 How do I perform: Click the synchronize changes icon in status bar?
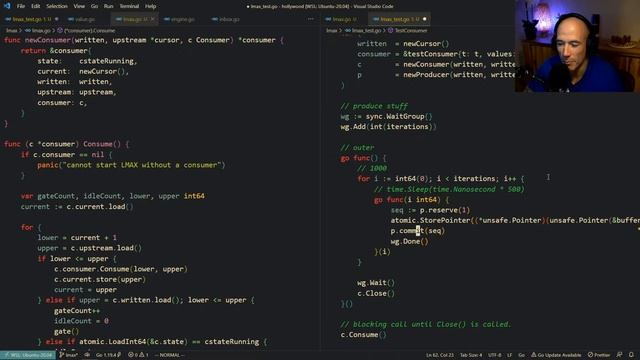tap(87, 355)
